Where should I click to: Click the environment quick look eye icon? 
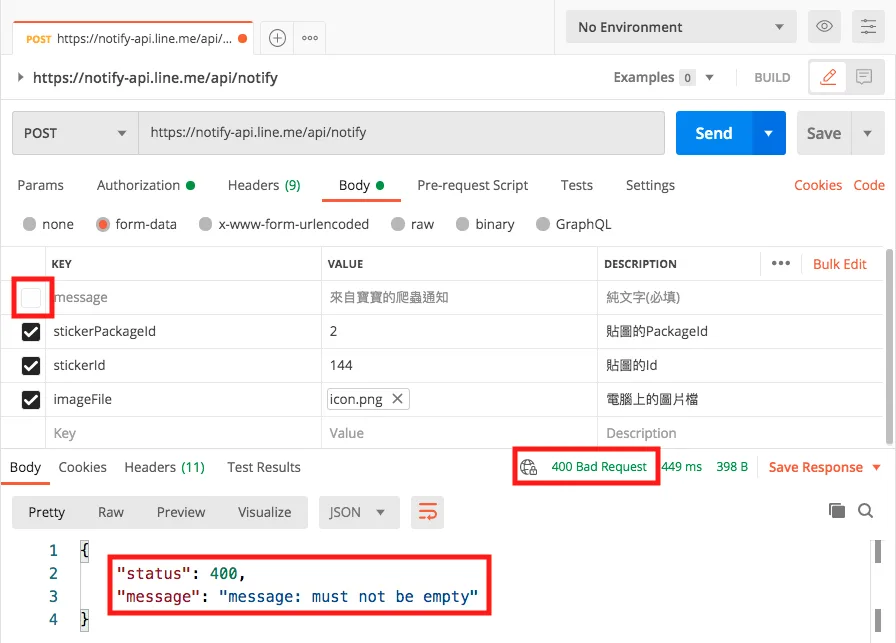pyautogui.click(x=824, y=26)
